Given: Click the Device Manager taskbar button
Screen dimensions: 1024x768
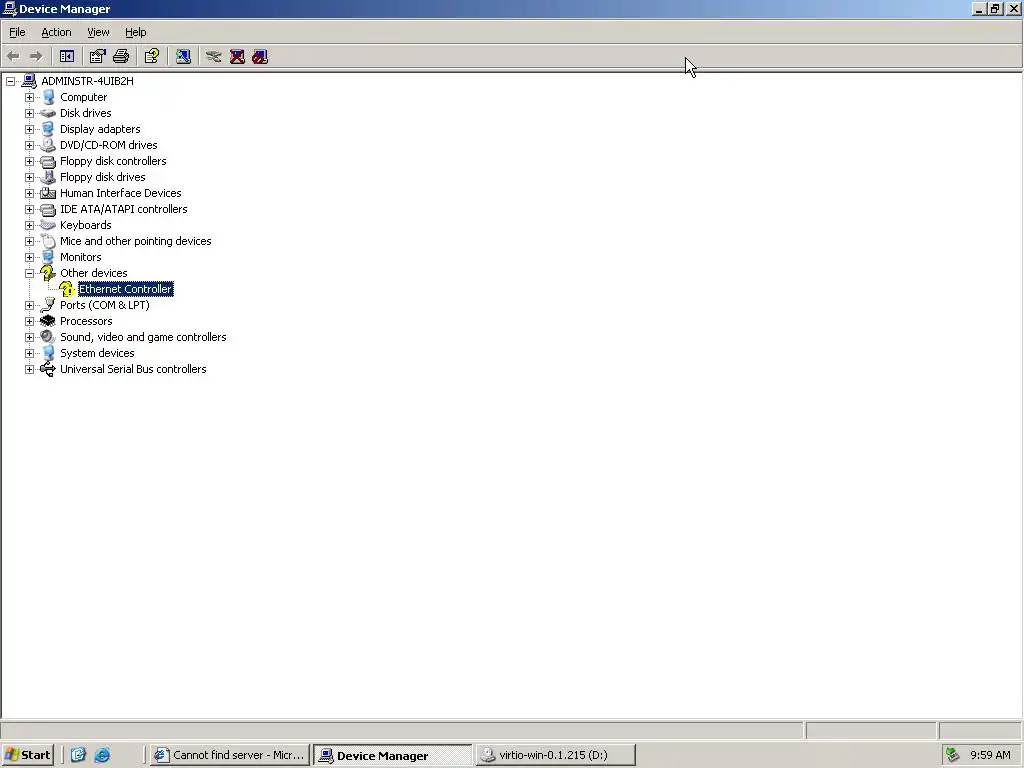Looking at the screenshot, I should [x=392, y=755].
